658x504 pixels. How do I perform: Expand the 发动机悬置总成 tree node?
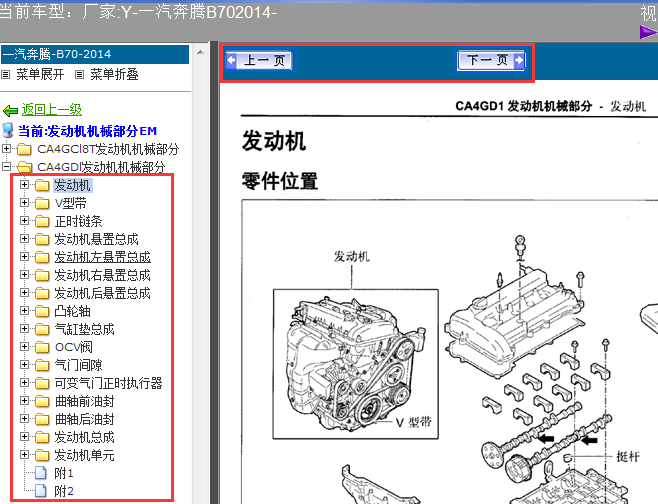(x=24, y=238)
